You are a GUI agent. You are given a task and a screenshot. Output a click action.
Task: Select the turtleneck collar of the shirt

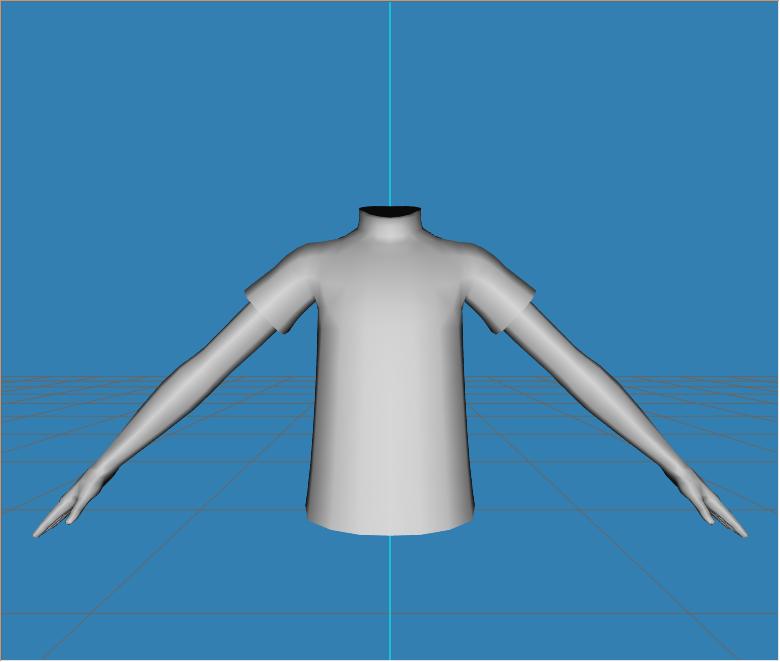coord(390,229)
